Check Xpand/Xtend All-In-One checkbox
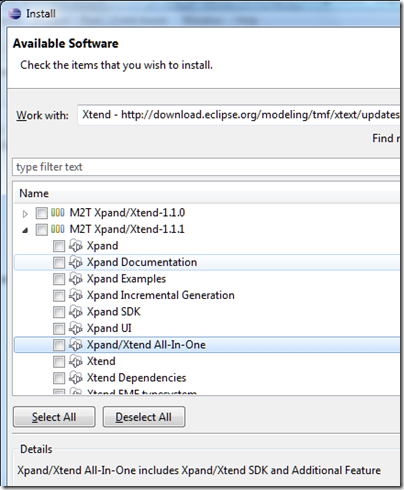The width and height of the screenshot is (404, 490). point(59,345)
